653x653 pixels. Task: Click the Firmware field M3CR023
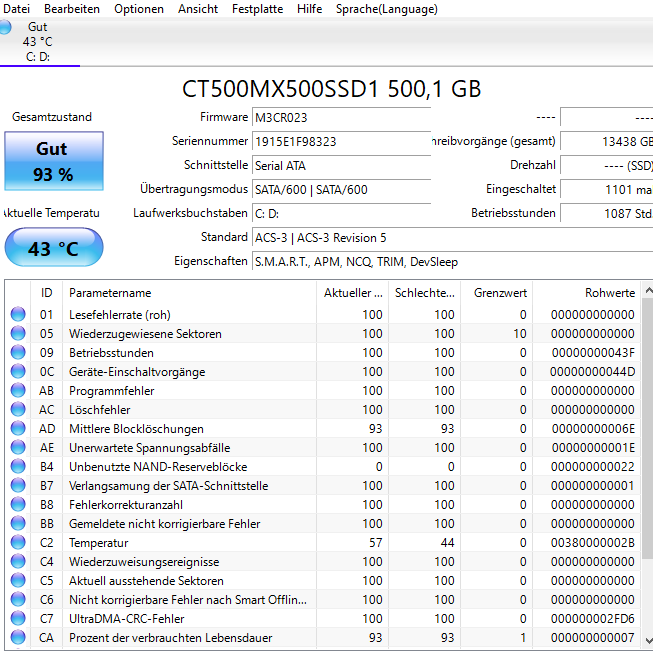click(x=341, y=117)
